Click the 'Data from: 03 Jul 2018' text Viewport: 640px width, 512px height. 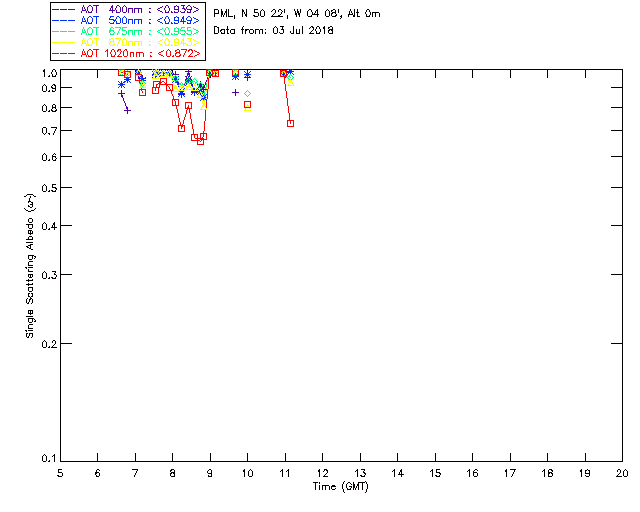tap(273, 31)
